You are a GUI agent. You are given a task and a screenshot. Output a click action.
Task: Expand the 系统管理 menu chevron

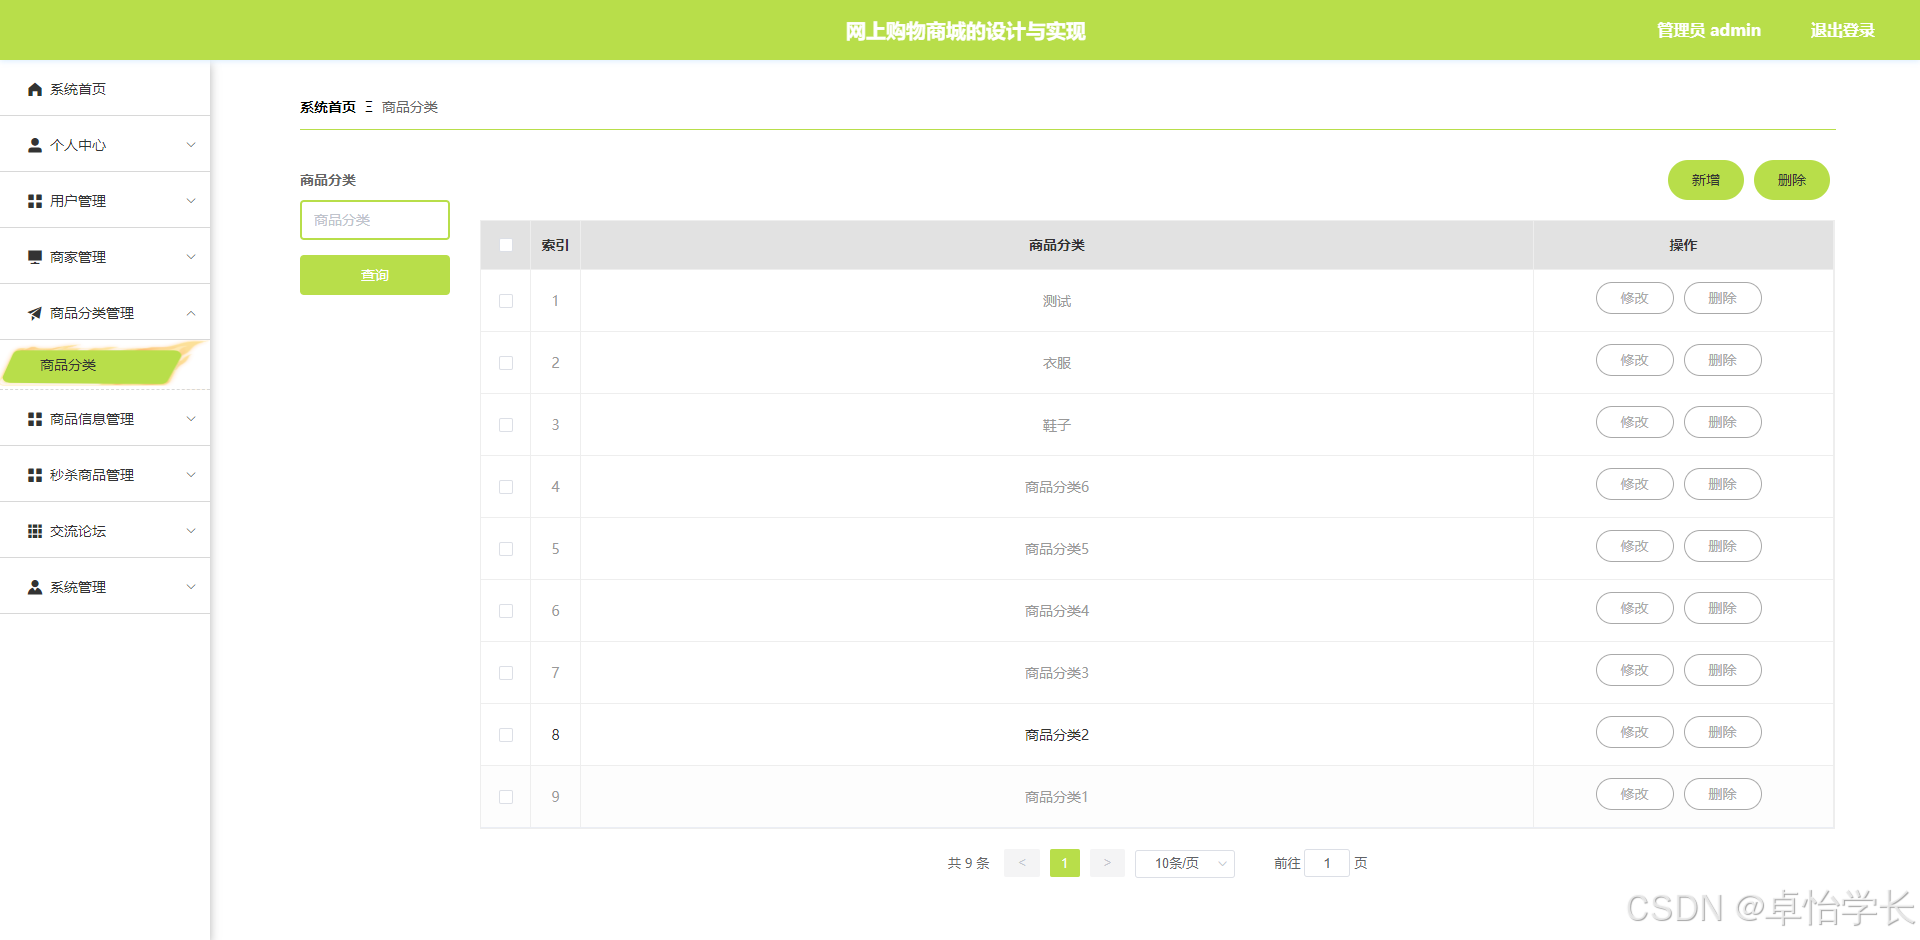(x=191, y=587)
